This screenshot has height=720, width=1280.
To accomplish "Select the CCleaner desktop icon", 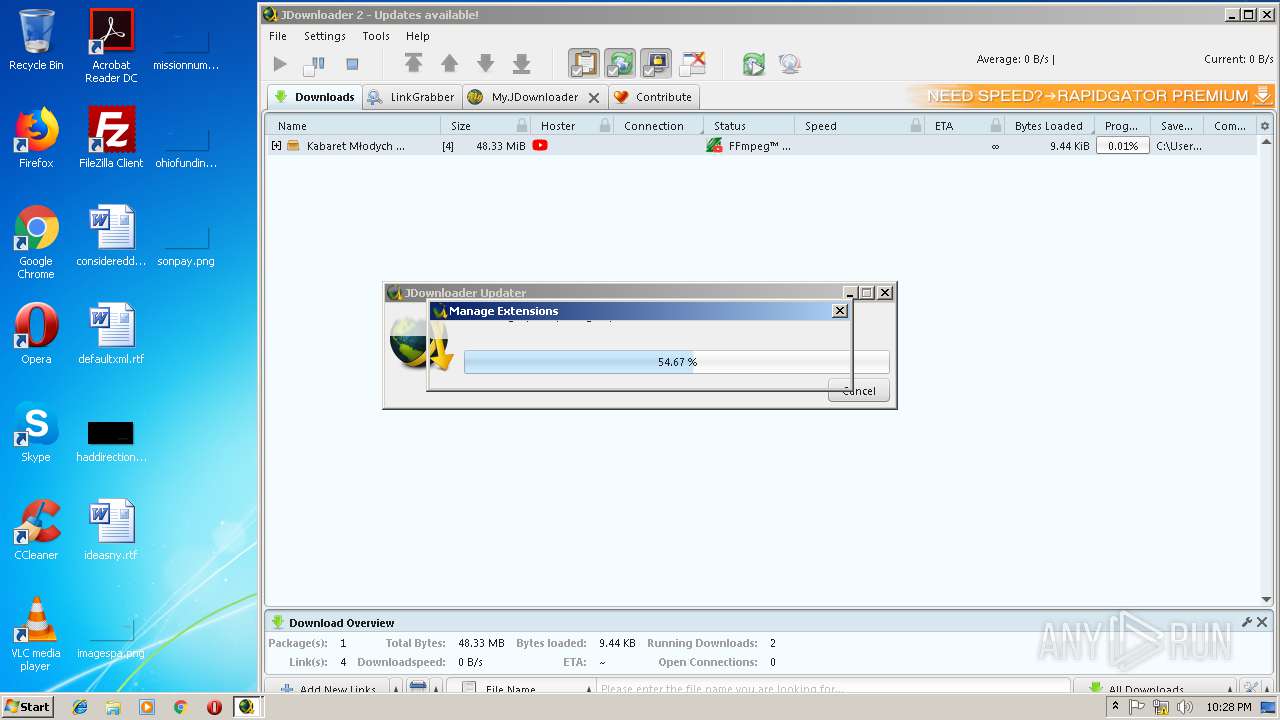I will [x=36, y=530].
